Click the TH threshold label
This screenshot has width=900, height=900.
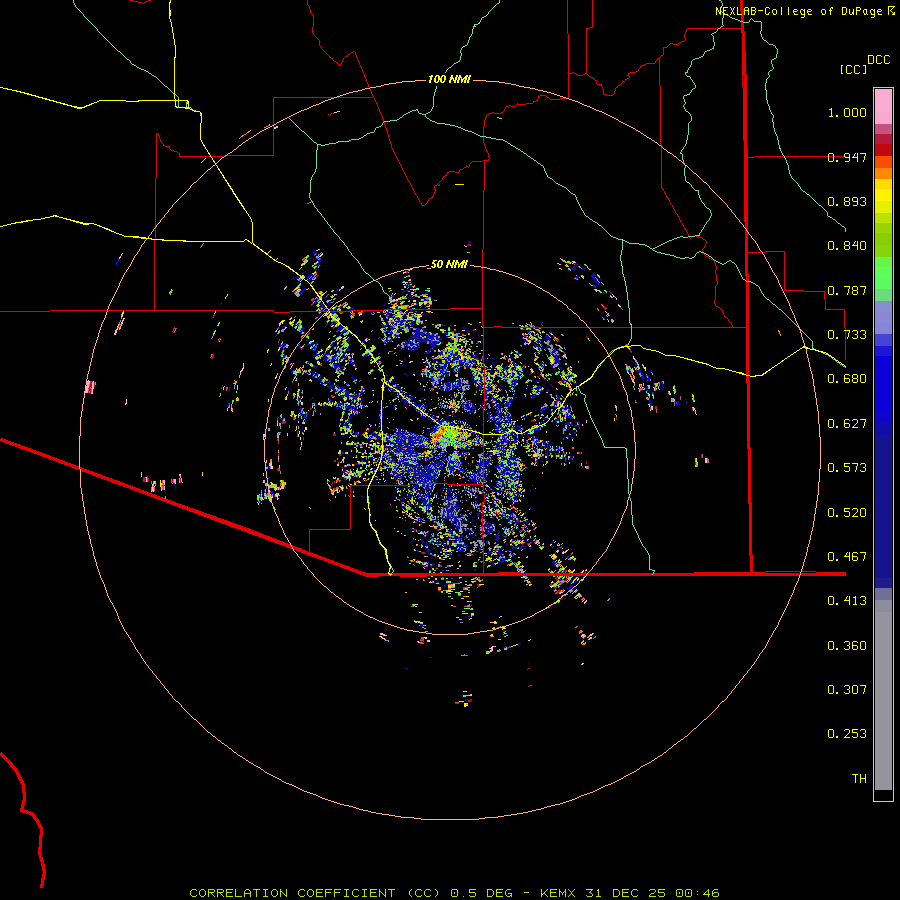click(859, 779)
